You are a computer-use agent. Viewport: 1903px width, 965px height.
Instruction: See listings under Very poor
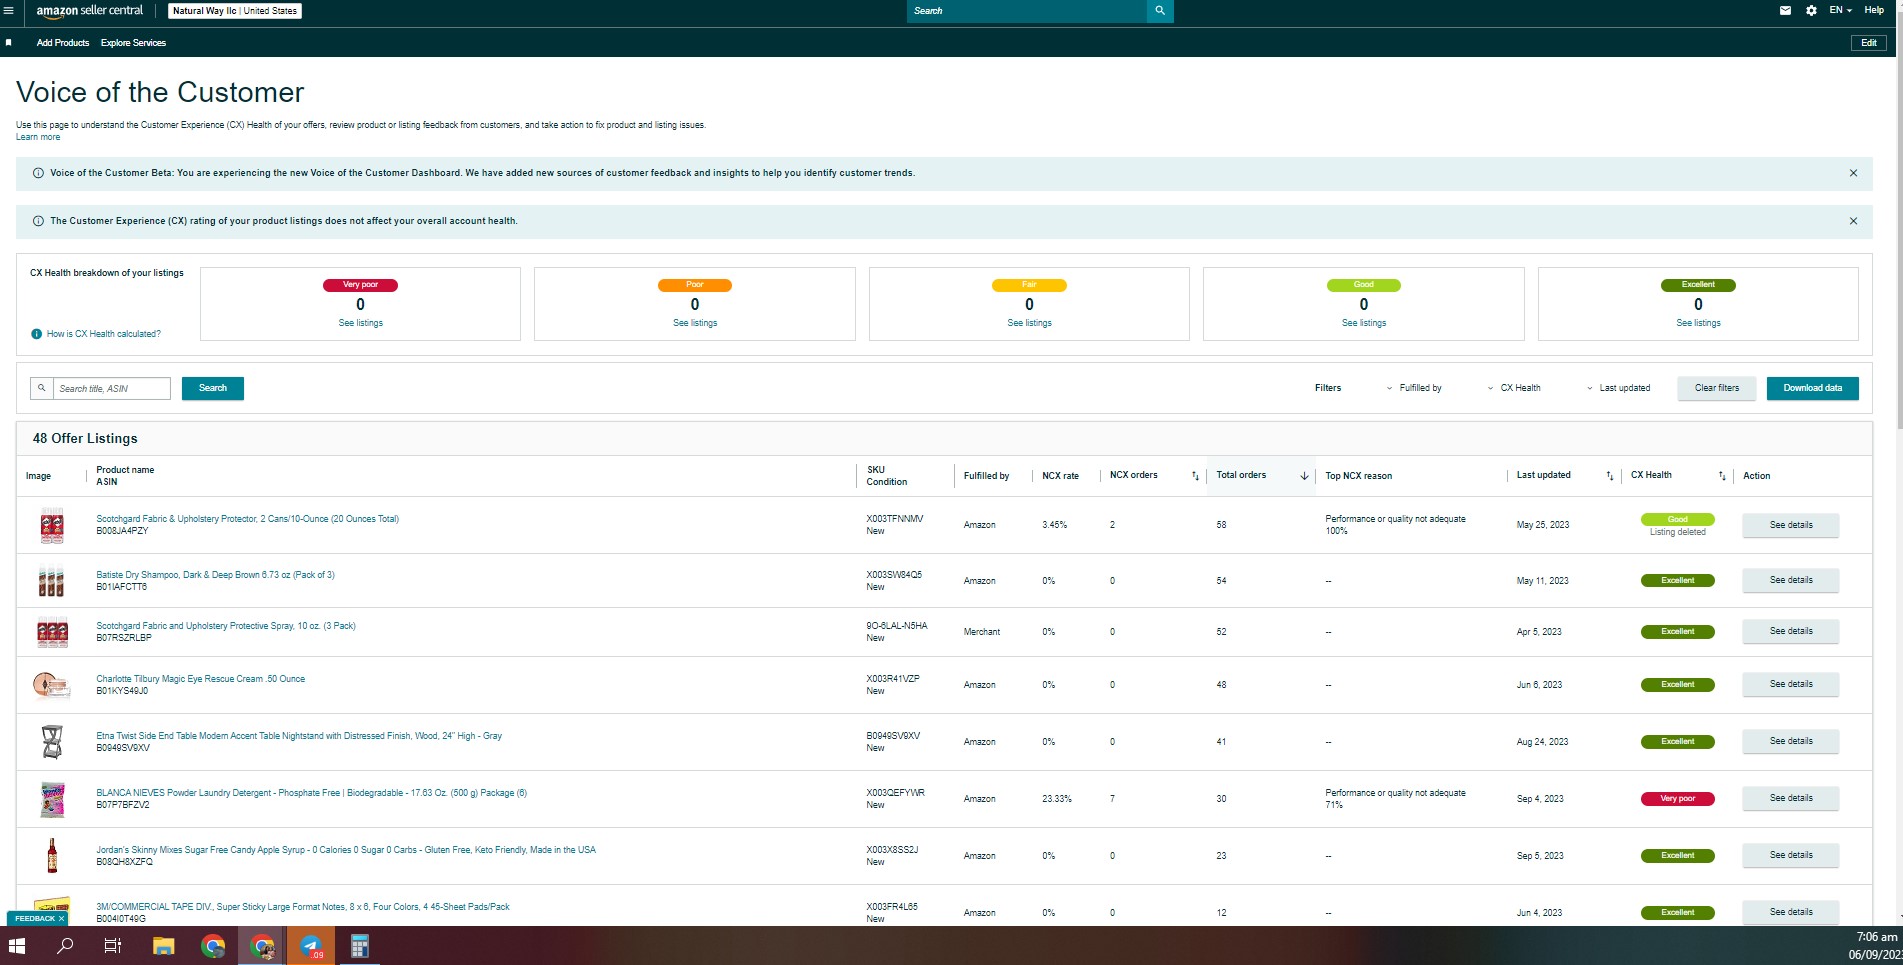[361, 323]
